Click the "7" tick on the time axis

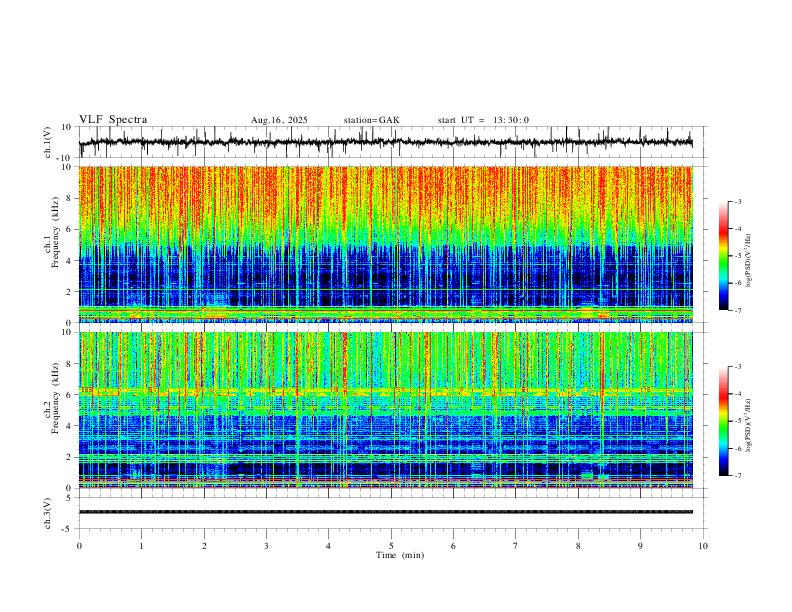[516, 546]
